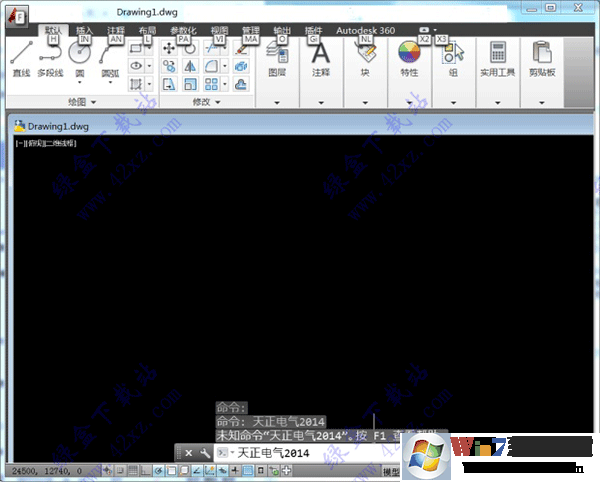600x482 pixels.
Task: Select the Line (直线) drawing tool
Action: [21, 58]
